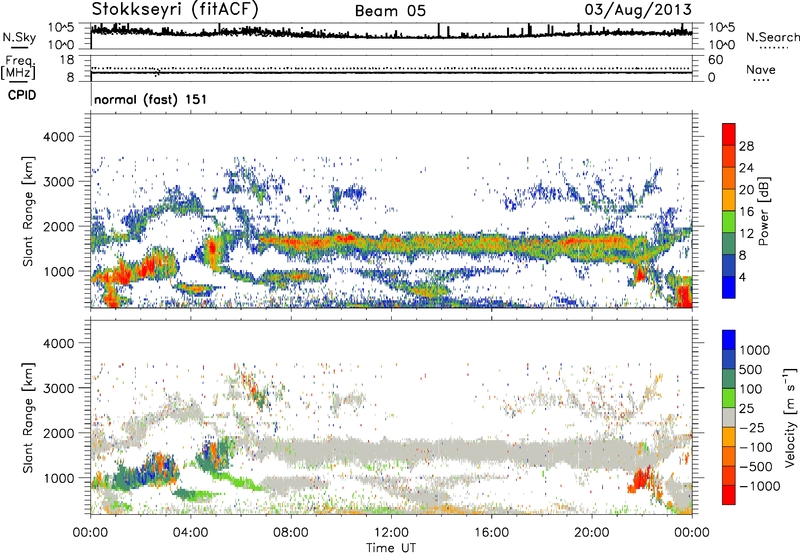Click the 'N.Sky' legend label
The height and width of the screenshot is (554, 800).
[19, 37]
